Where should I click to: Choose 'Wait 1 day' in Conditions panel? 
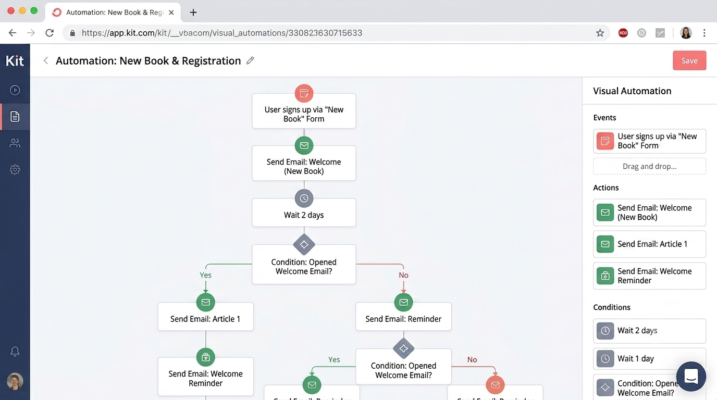point(649,358)
